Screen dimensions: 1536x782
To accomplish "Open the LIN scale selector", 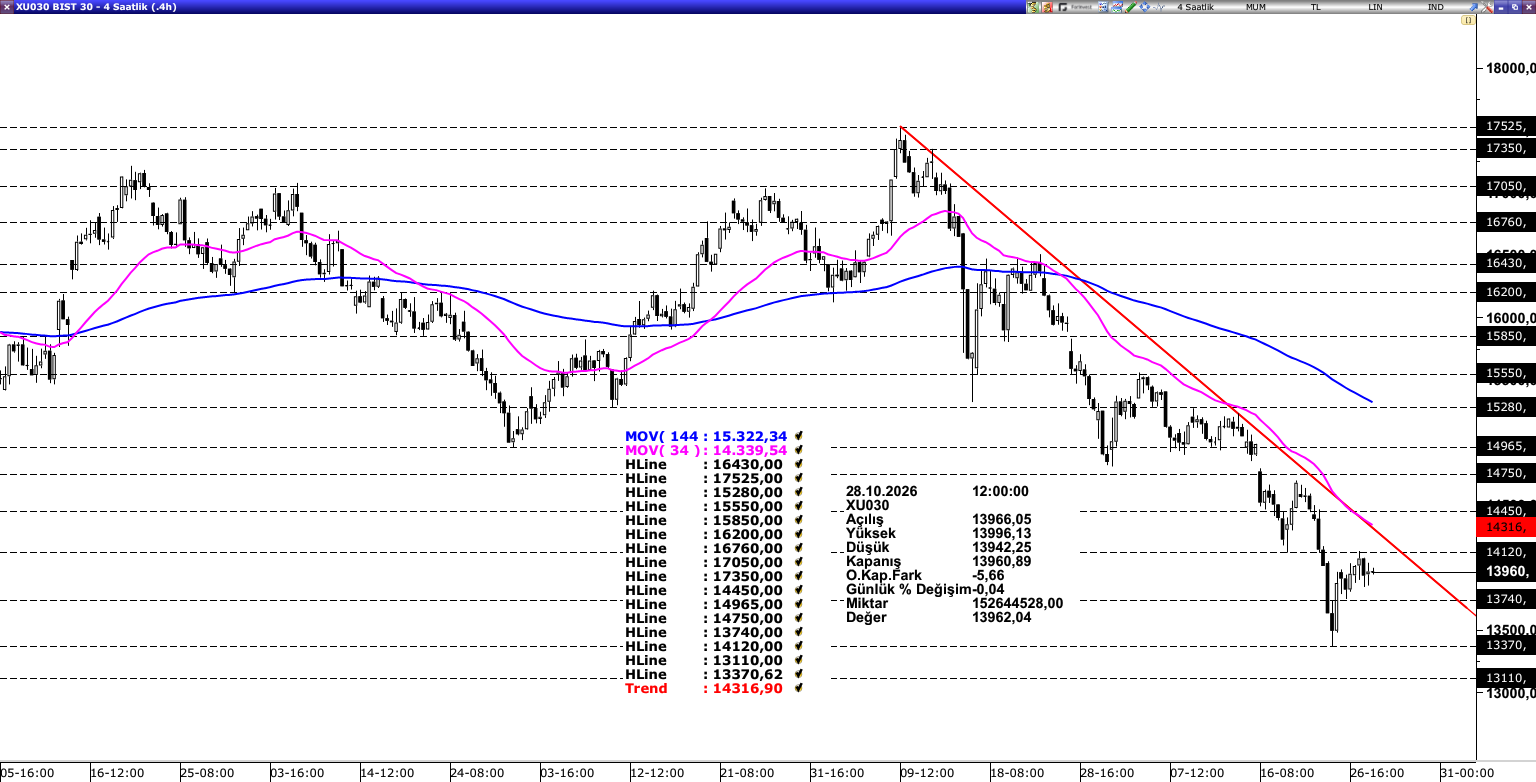I will point(1376,7).
